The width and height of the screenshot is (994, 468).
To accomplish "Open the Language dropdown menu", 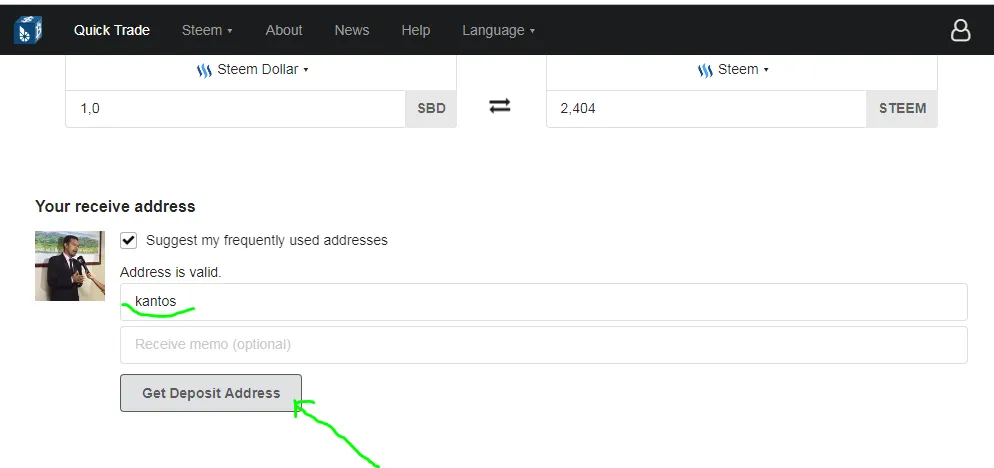I will pos(498,30).
